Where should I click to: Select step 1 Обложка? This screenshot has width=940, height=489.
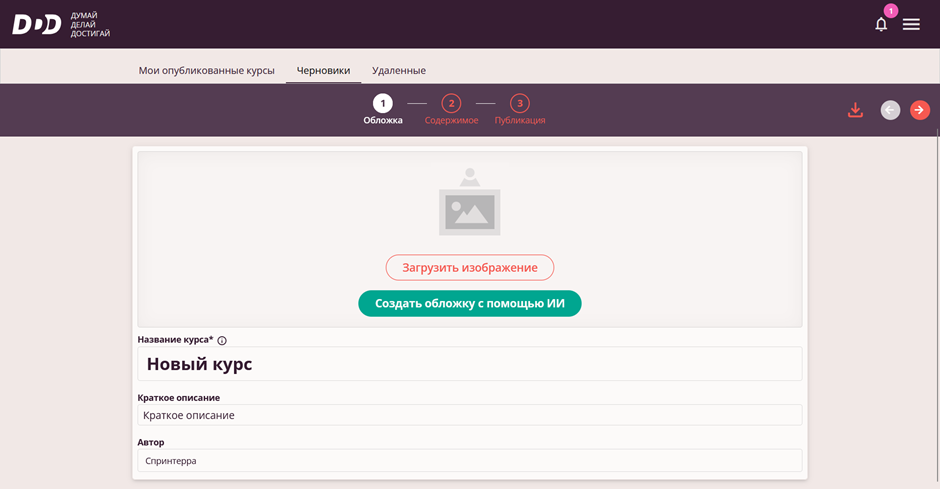382,103
